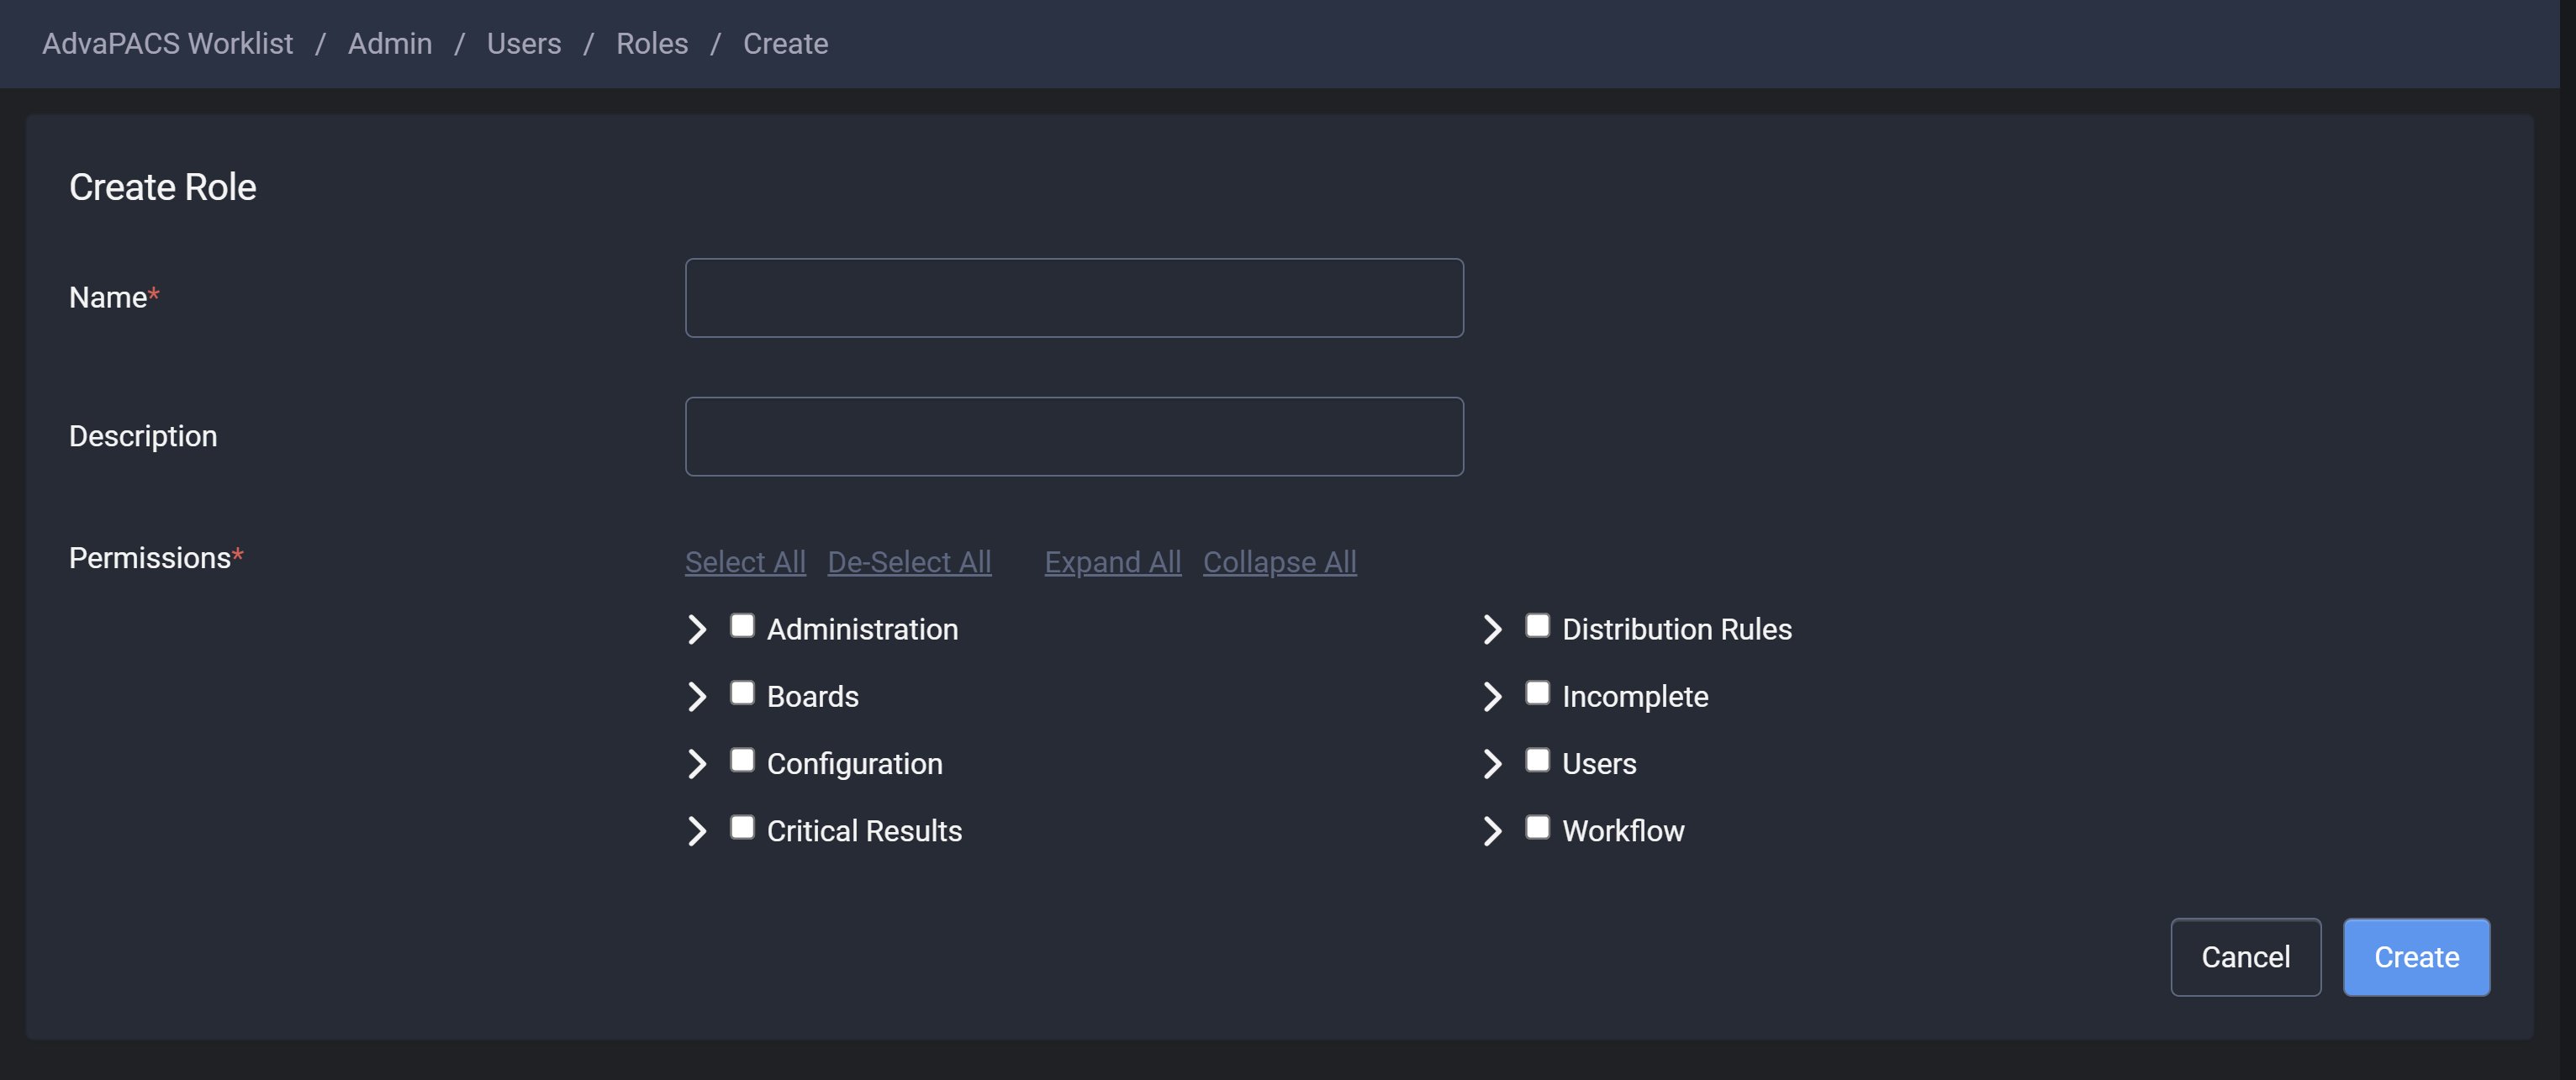Go to AdvaPACS Worklist breadcrumb
This screenshot has width=2576, height=1080.
pyautogui.click(x=167, y=44)
